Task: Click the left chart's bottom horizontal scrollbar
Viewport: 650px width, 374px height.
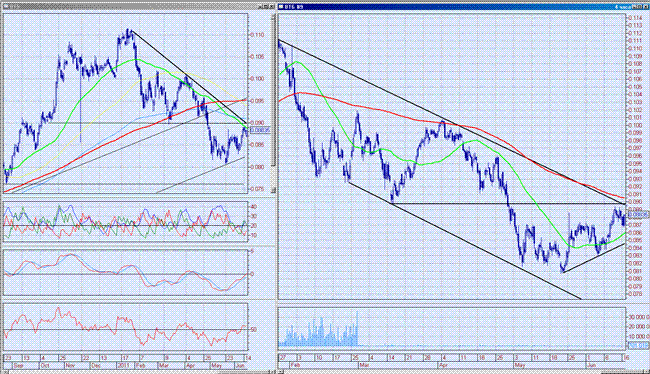Action: (x=138, y=372)
